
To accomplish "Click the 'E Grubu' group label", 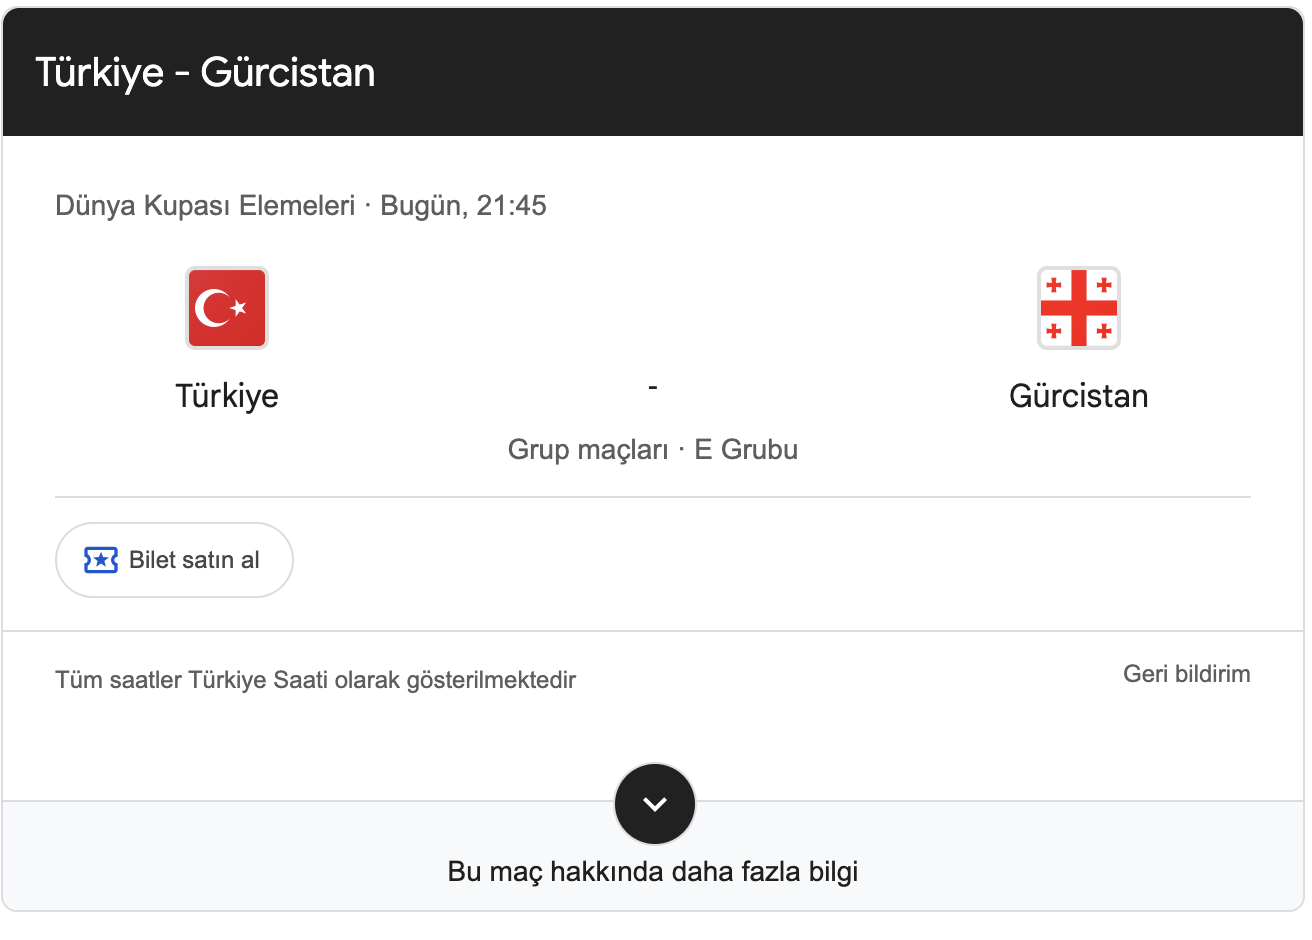I will [746, 450].
